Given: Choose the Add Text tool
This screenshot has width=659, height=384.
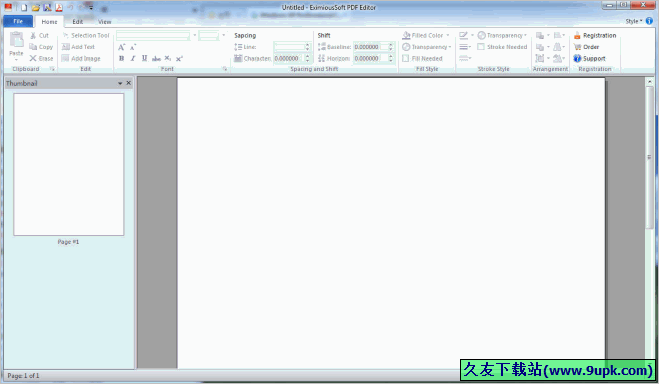Looking at the screenshot, I should (x=78, y=47).
